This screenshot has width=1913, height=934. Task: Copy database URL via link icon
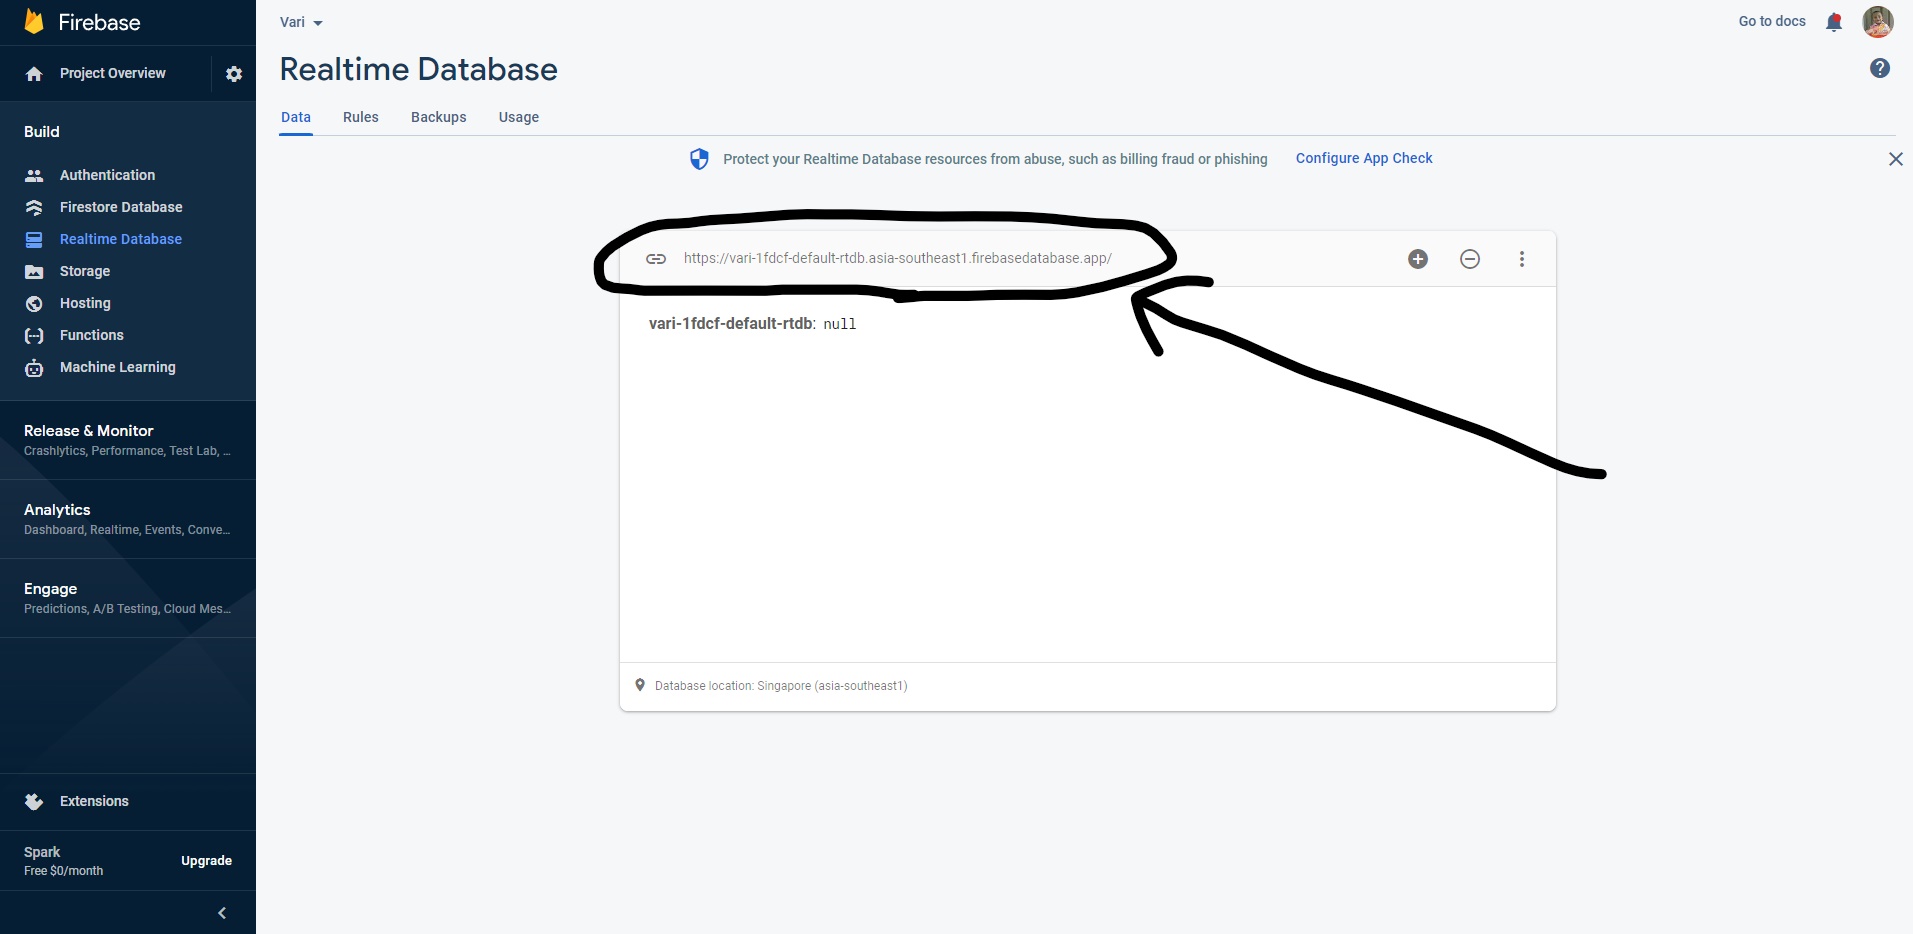coord(656,259)
